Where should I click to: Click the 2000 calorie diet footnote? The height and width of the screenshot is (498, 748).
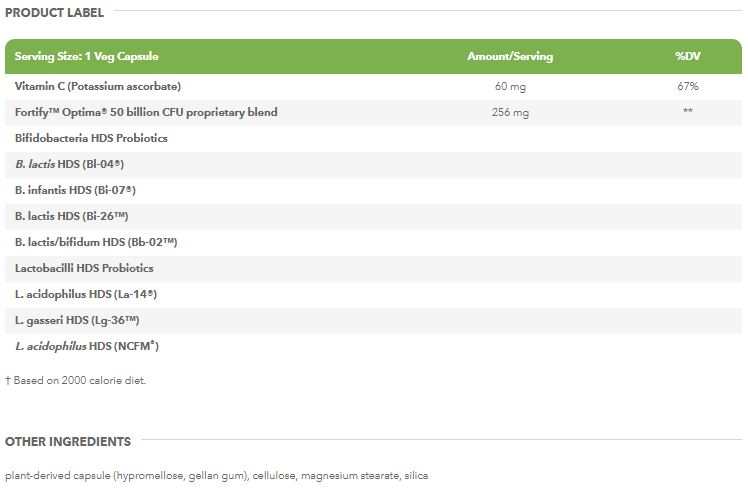79,380
